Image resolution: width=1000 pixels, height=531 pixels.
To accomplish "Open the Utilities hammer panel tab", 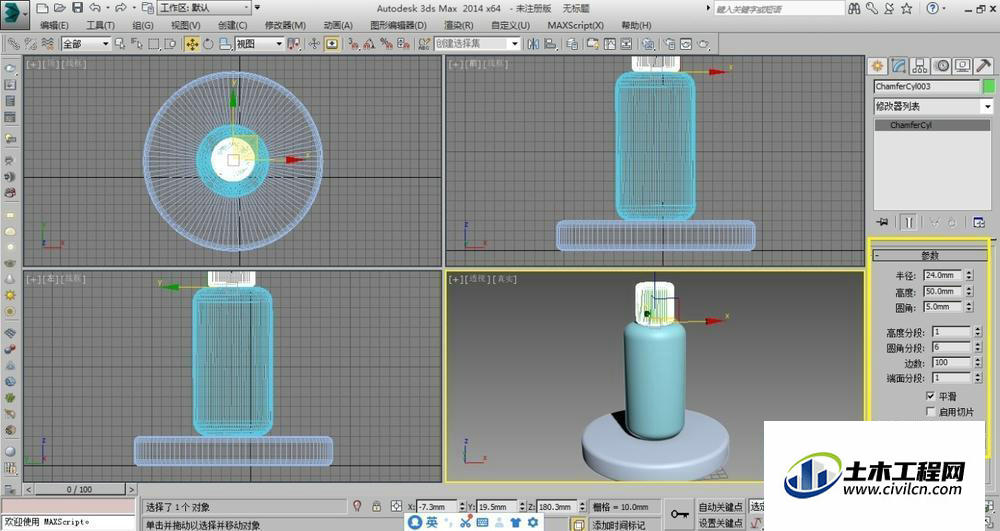I will (983, 66).
